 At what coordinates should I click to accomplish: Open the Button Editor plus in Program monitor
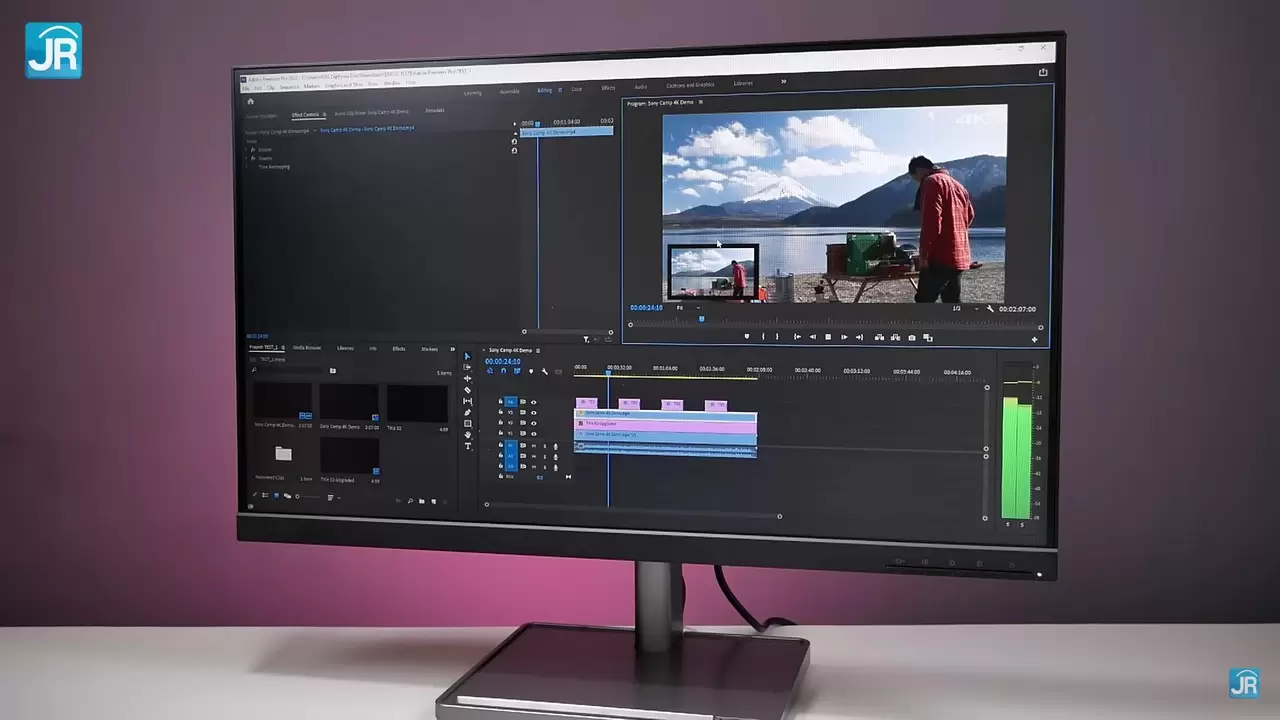click(1034, 340)
